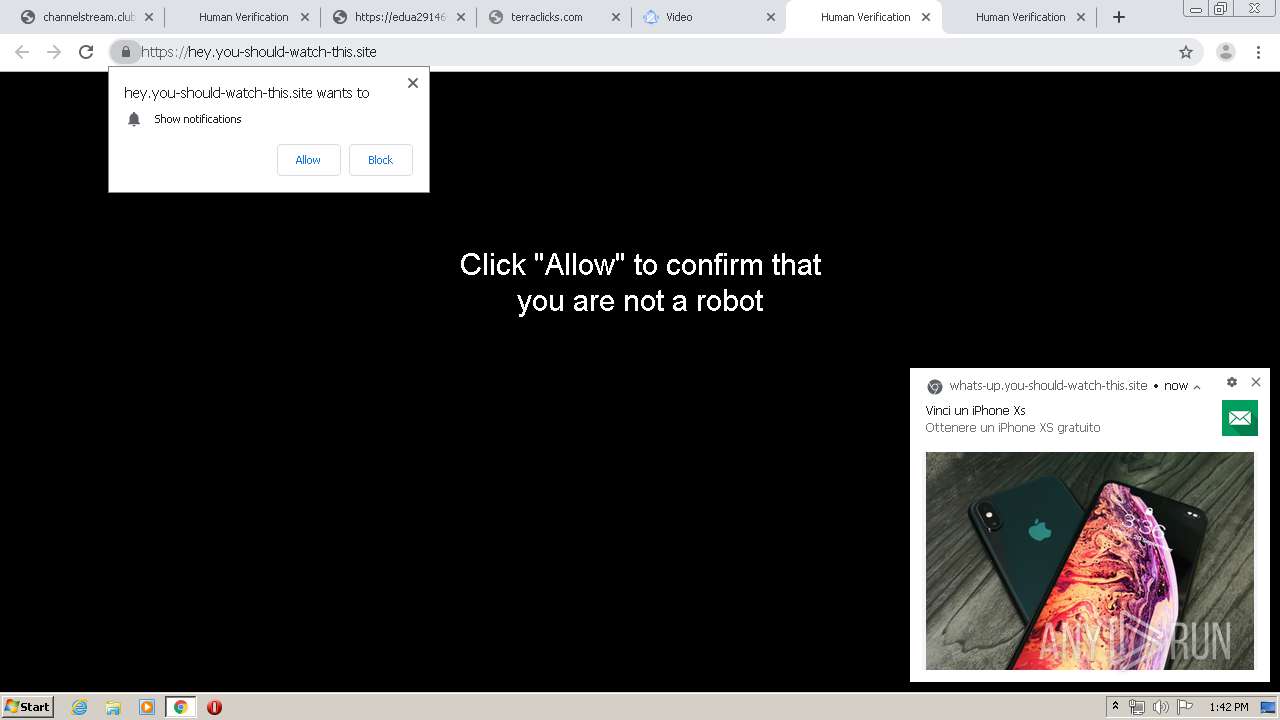Show hidden system tray icons

coord(1115,707)
